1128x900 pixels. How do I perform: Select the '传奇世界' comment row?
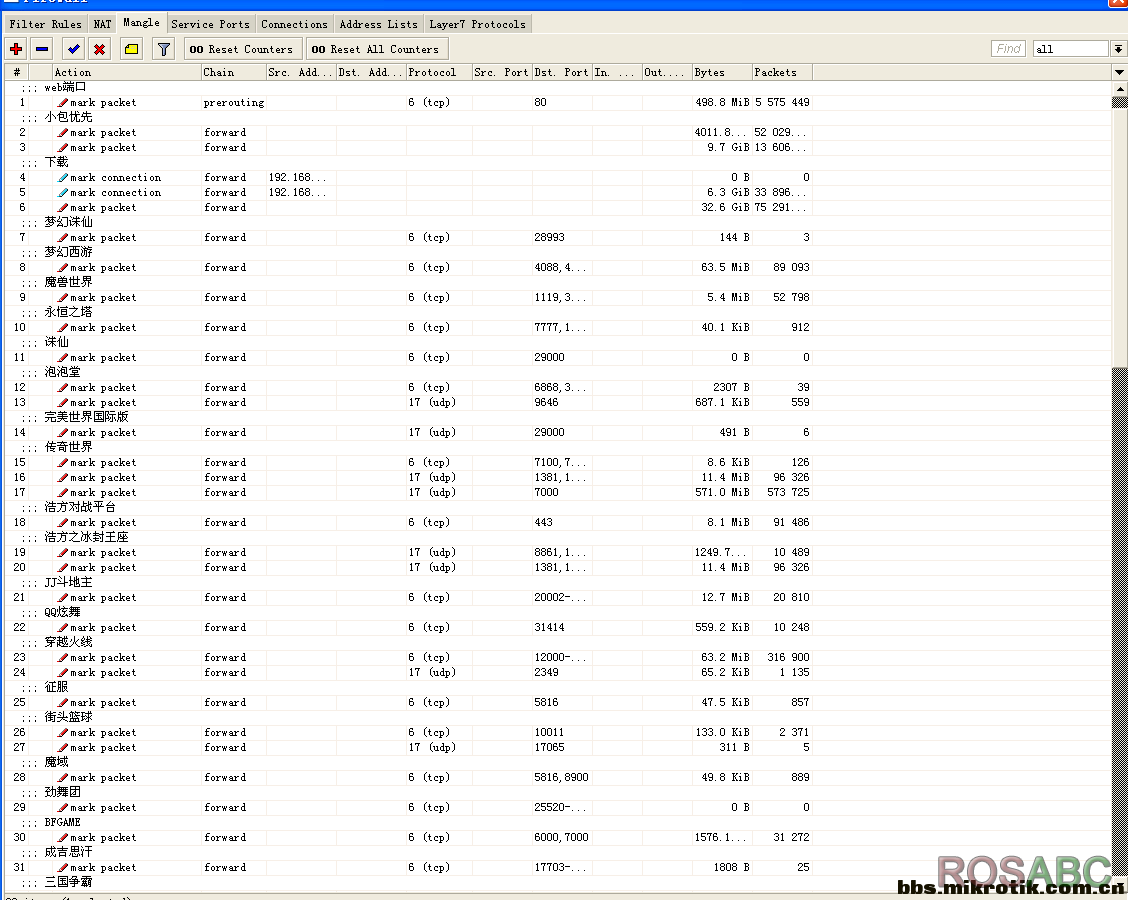click(558, 447)
